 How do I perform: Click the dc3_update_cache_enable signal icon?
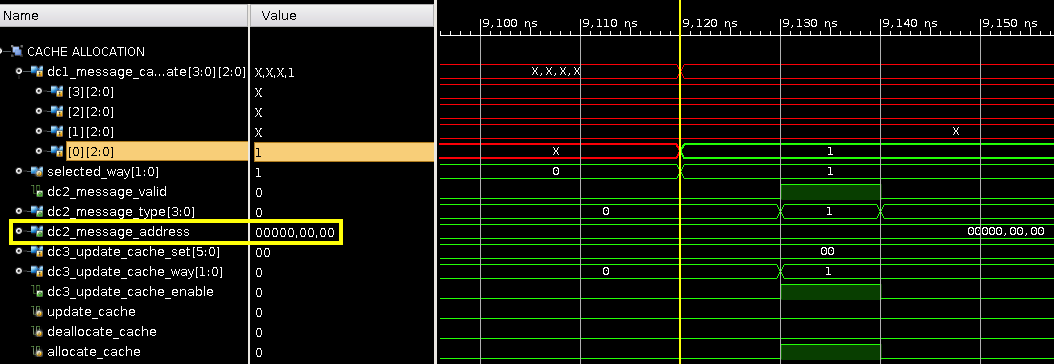[x=37, y=292]
